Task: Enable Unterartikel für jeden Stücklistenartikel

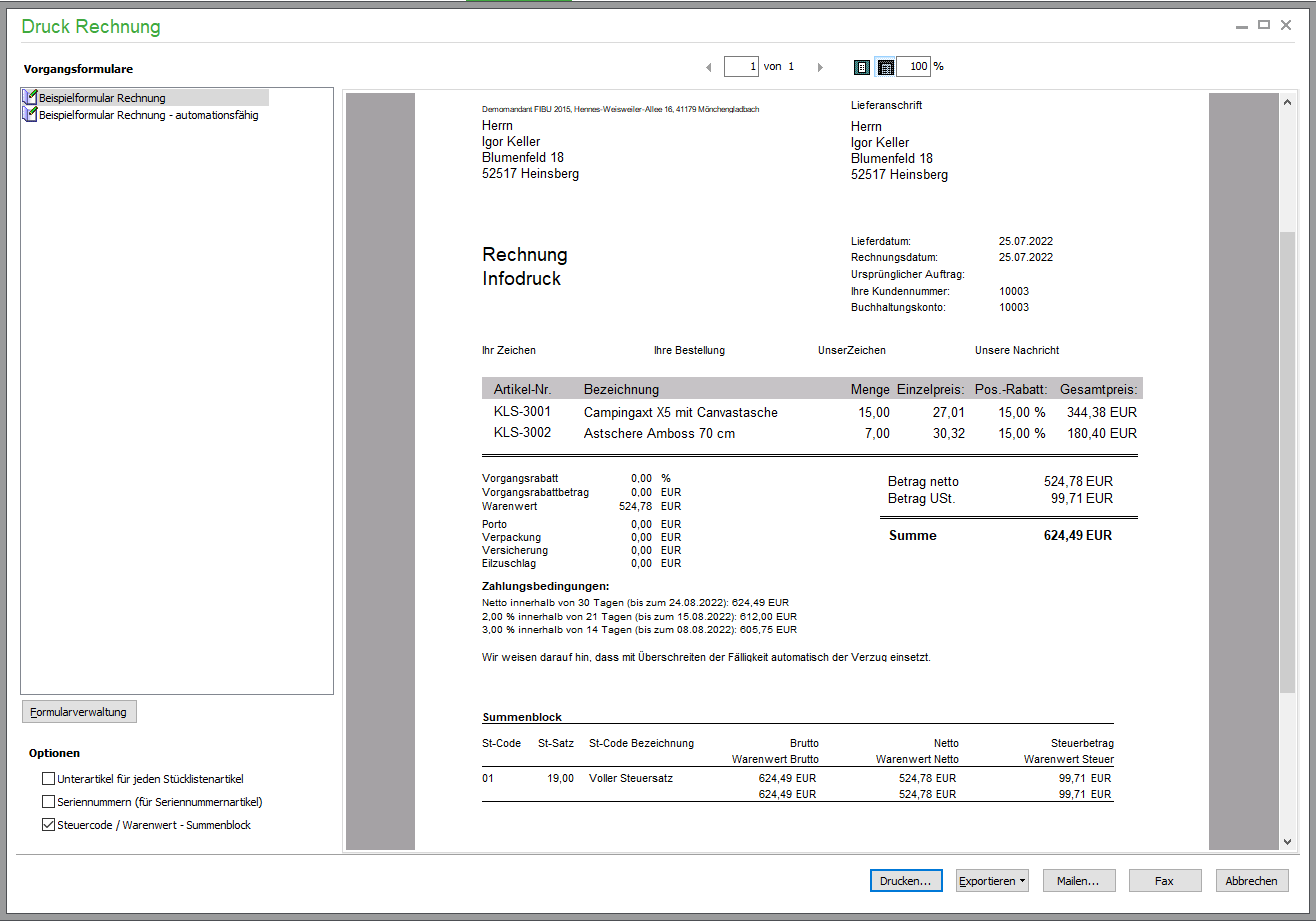Action: [x=48, y=778]
